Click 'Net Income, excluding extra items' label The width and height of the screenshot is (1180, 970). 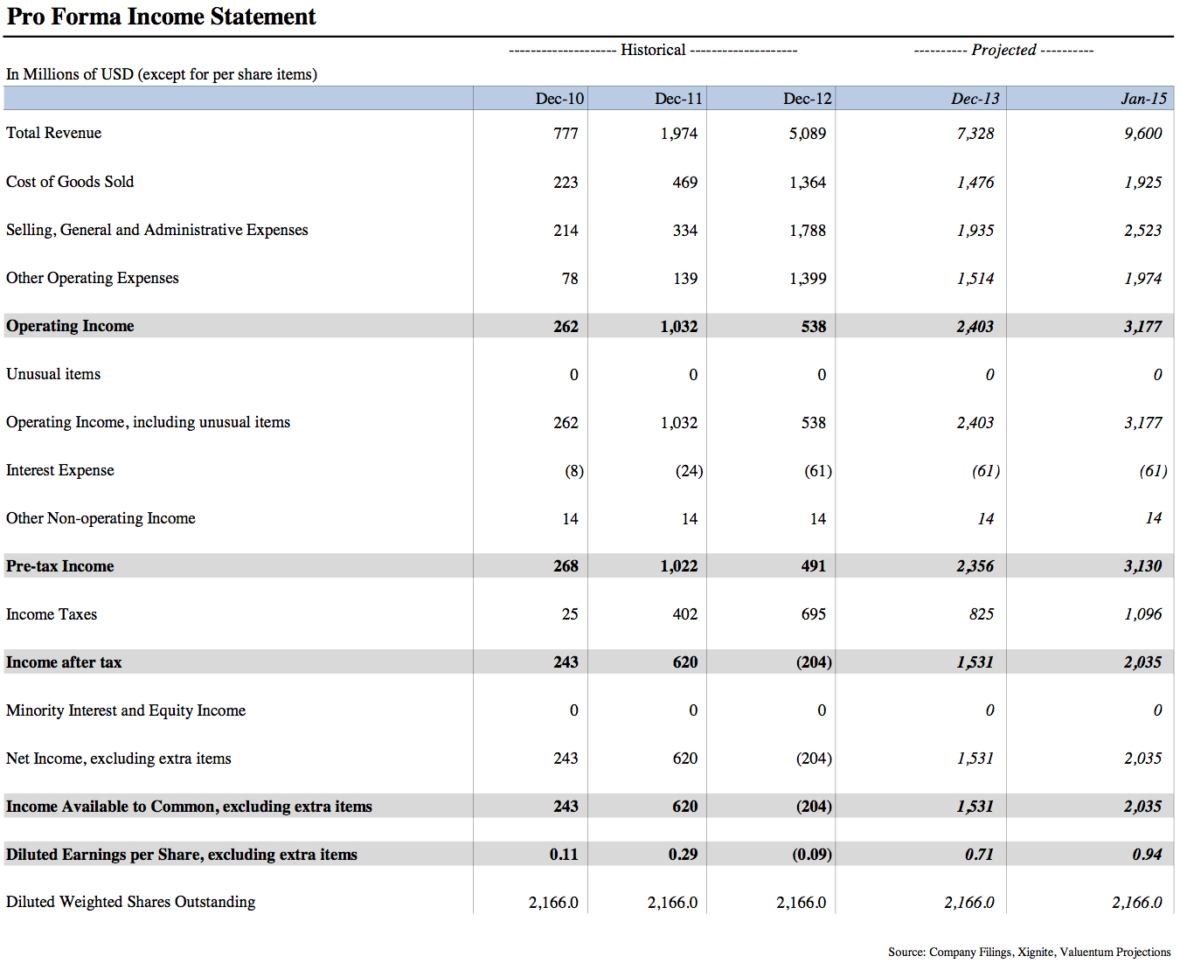pos(118,759)
